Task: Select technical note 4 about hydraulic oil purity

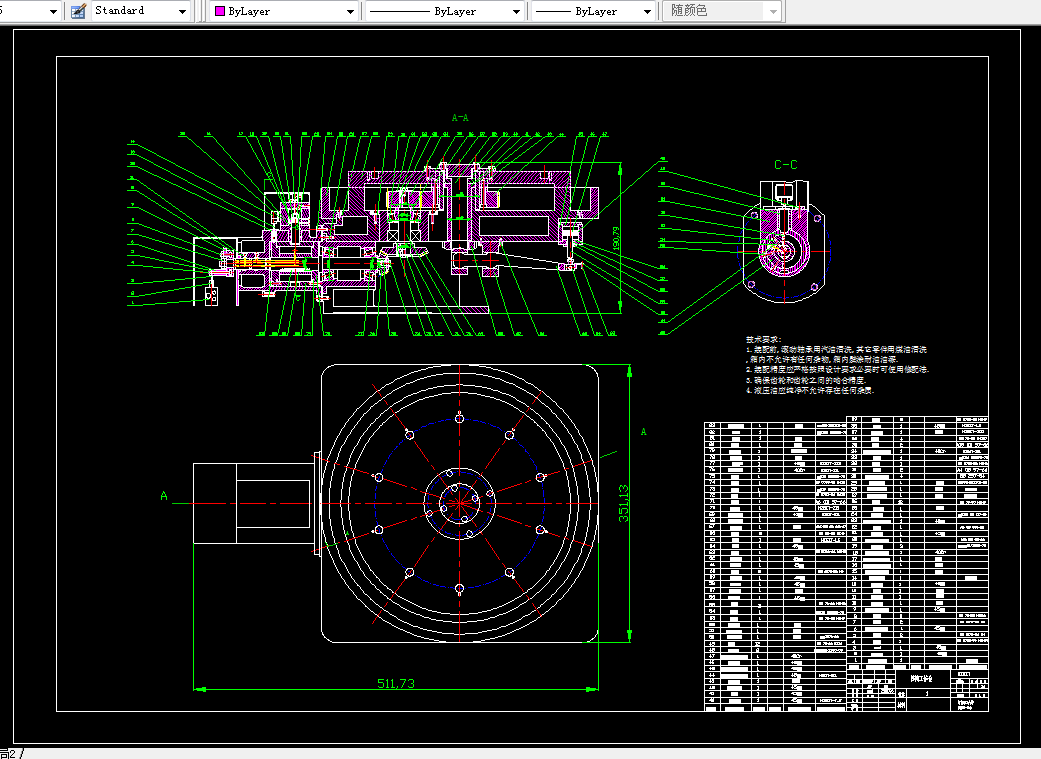Action: coord(811,391)
